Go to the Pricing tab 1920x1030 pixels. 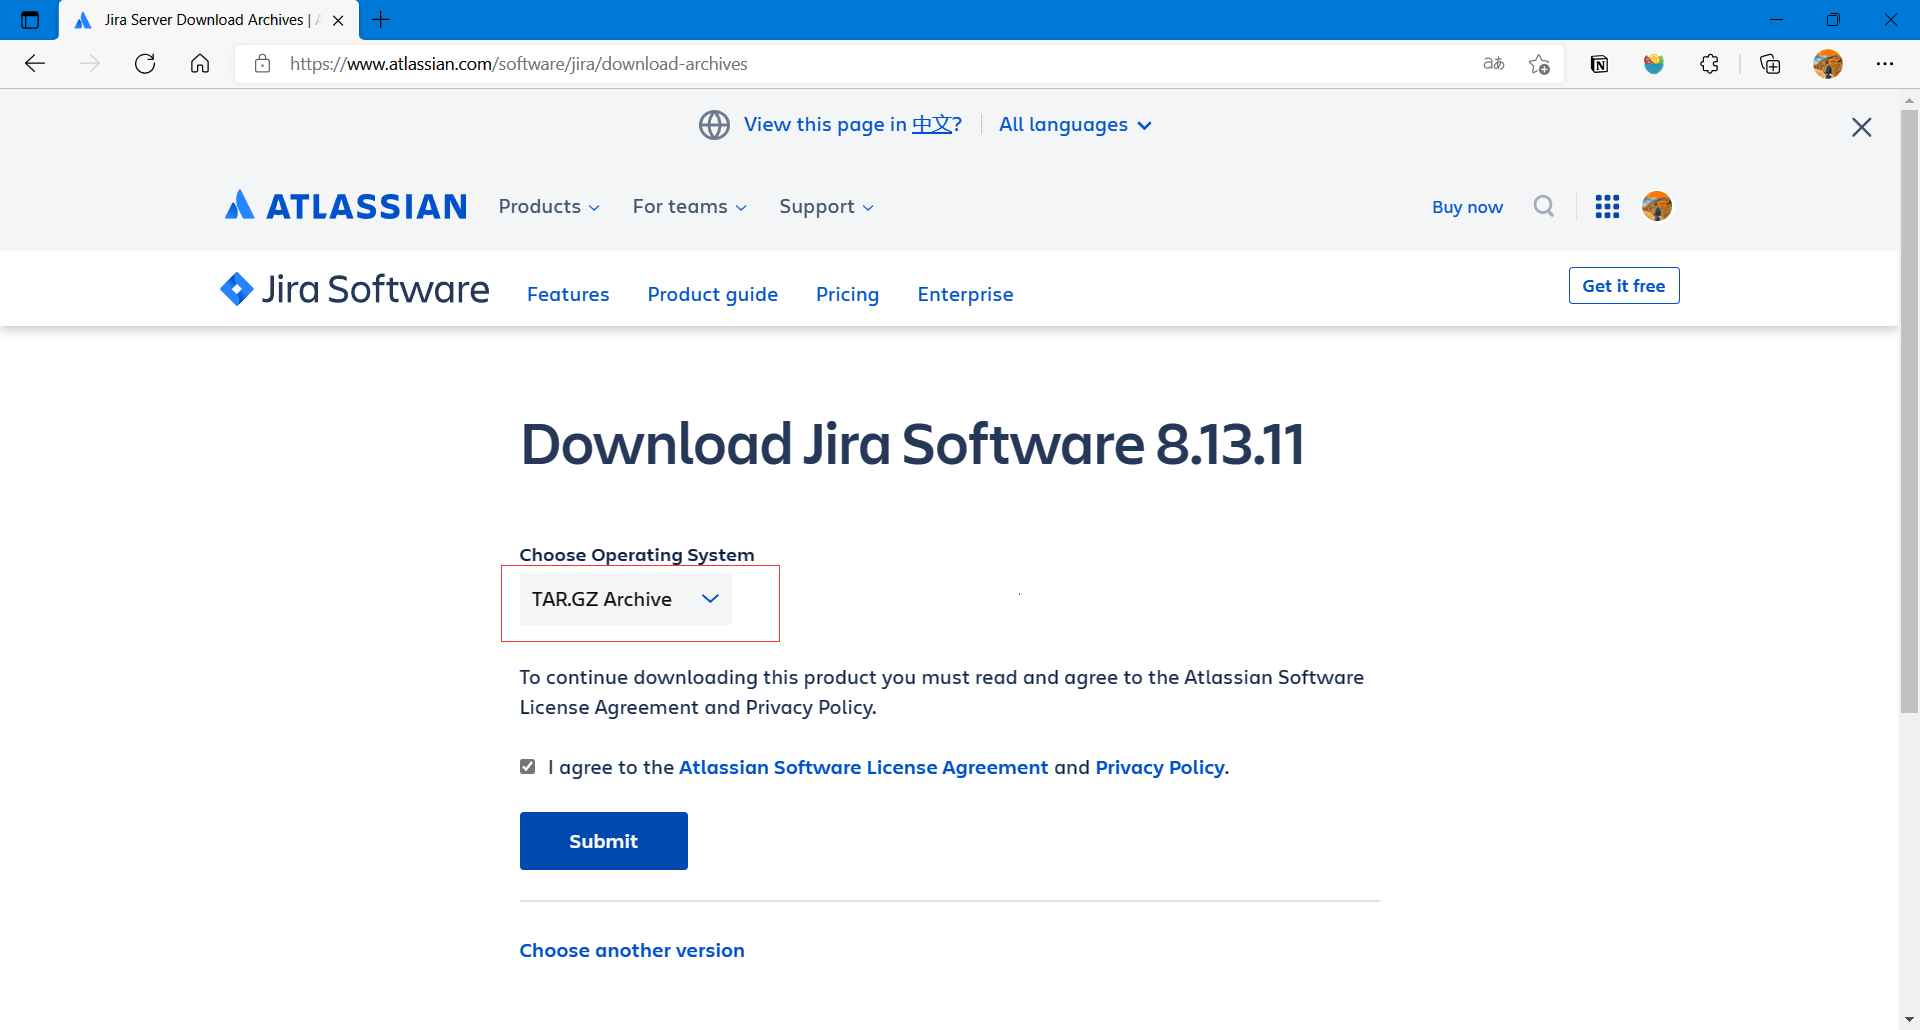pyautogui.click(x=847, y=294)
